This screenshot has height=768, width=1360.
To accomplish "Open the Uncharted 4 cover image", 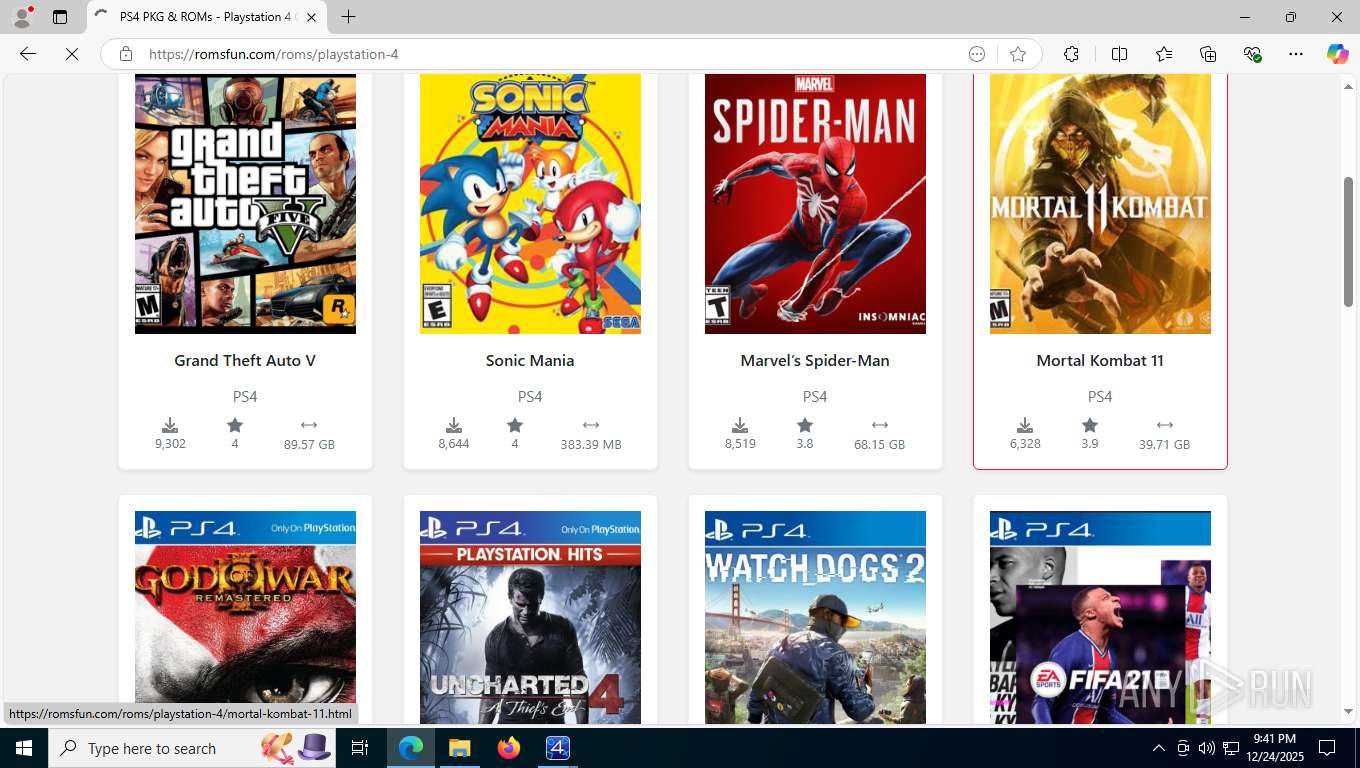I will [530, 618].
